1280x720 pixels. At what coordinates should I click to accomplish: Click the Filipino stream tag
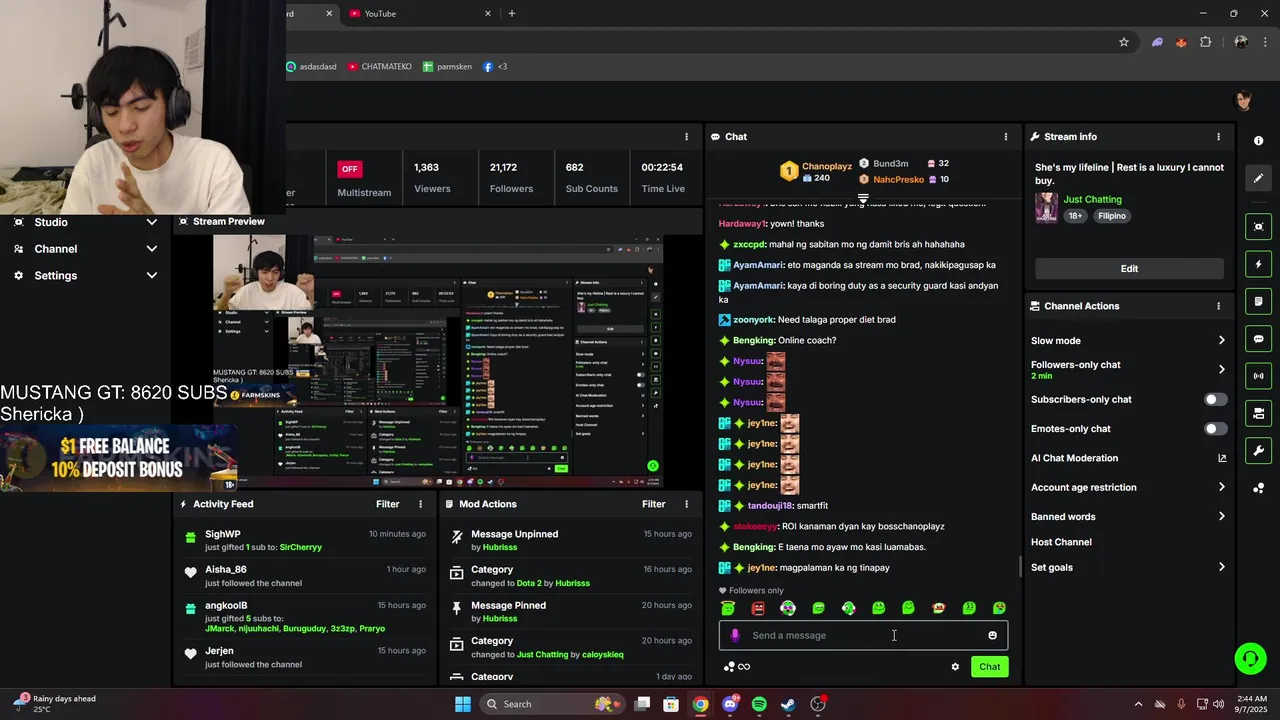pyautogui.click(x=1111, y=216)
